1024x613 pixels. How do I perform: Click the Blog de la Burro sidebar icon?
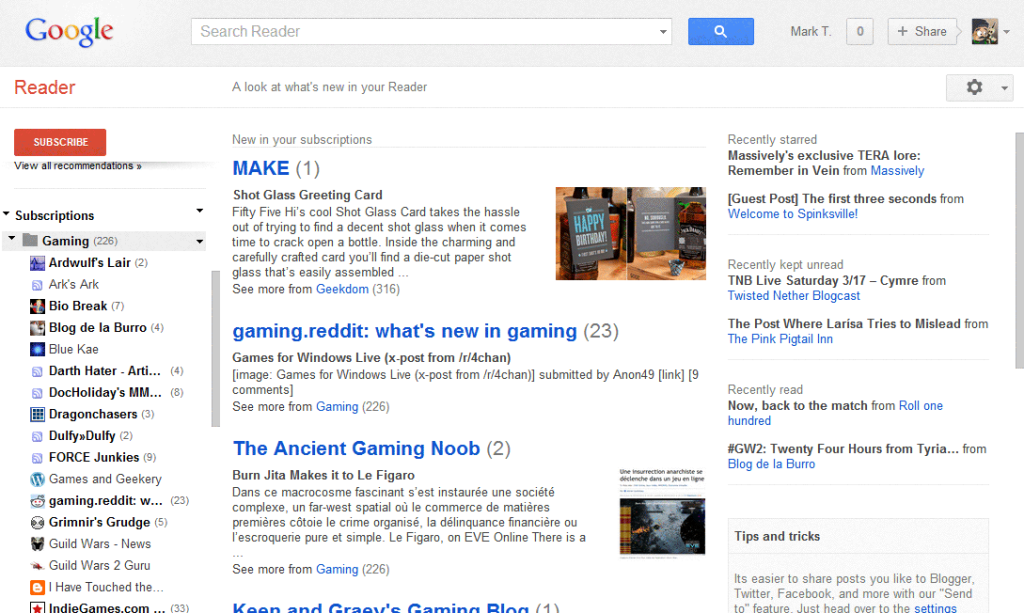tap(37, 328)
